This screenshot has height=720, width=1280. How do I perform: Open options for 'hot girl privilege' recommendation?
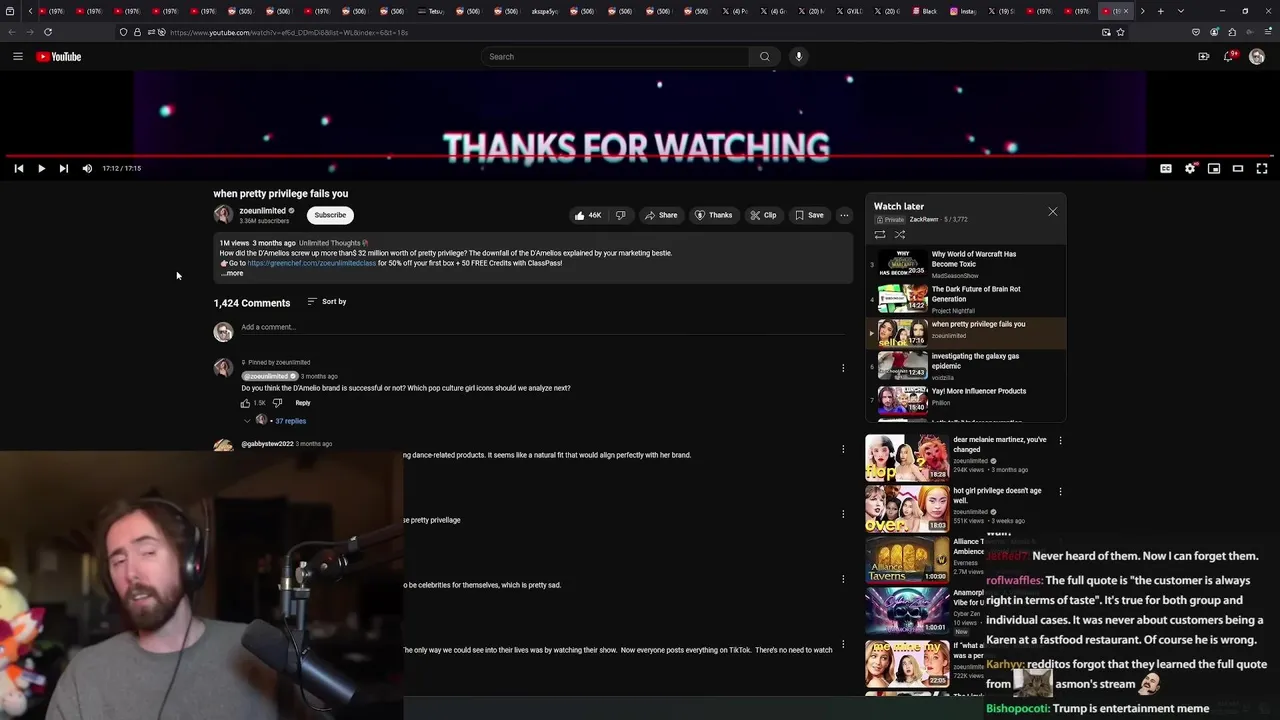[x=1060, y=491]
